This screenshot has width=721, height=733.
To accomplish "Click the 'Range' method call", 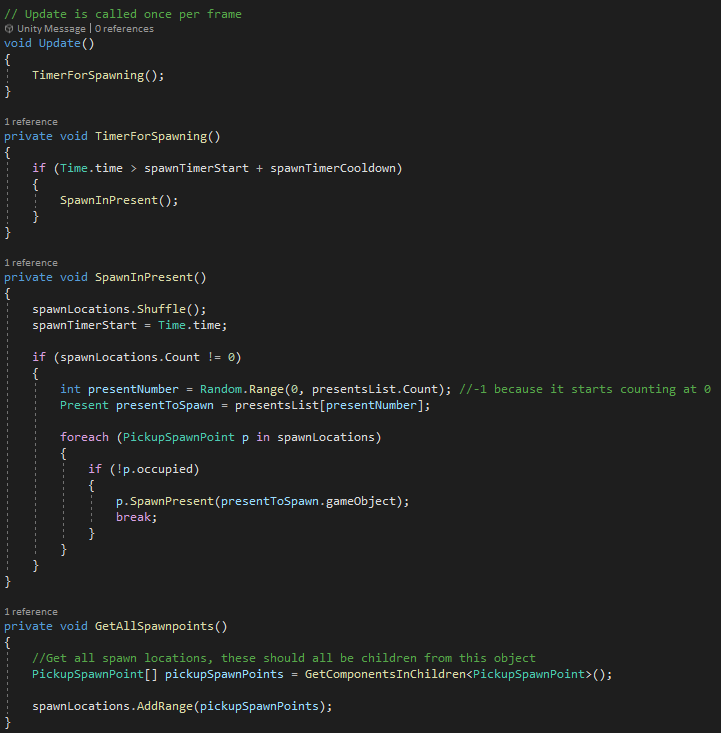I will (267, 389).
